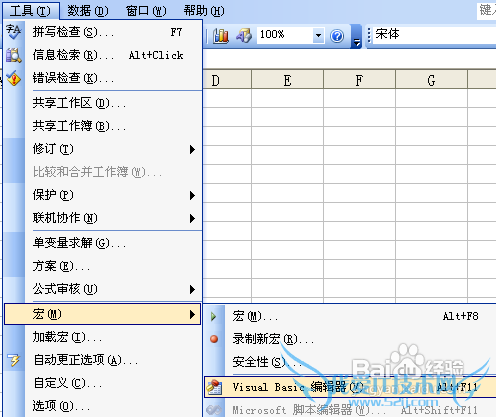
Task: Click the spelling check icon beside 拼写检查
Action: [x=14, y=32]
